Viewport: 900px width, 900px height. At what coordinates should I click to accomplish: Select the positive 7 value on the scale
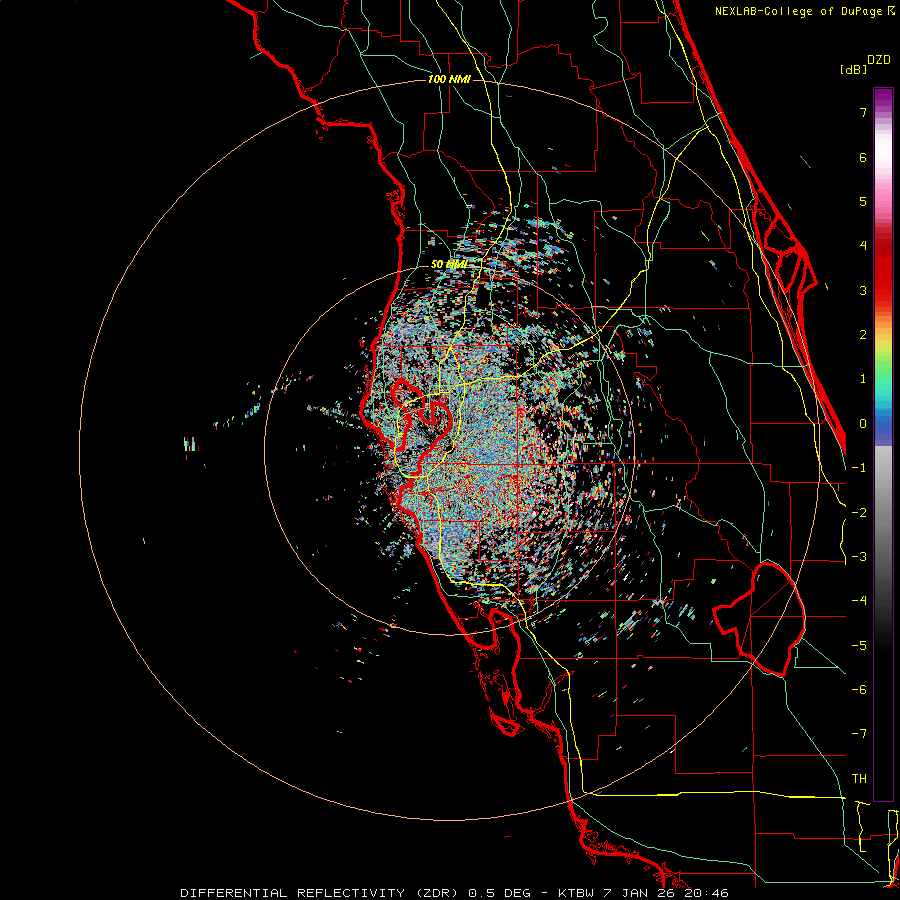863,112
